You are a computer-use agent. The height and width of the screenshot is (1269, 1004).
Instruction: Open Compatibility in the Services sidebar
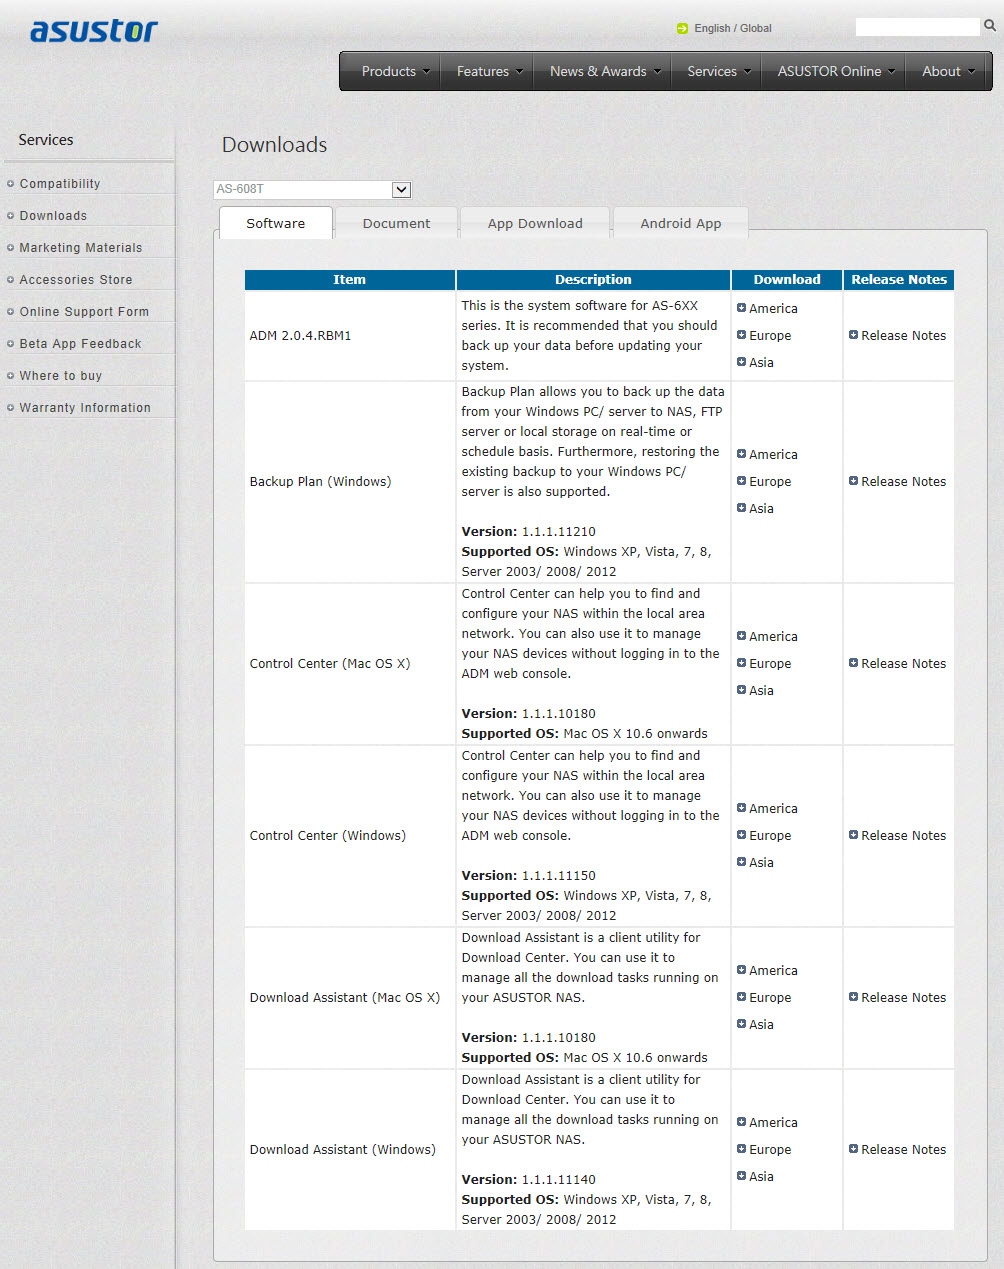click(60, 184)
